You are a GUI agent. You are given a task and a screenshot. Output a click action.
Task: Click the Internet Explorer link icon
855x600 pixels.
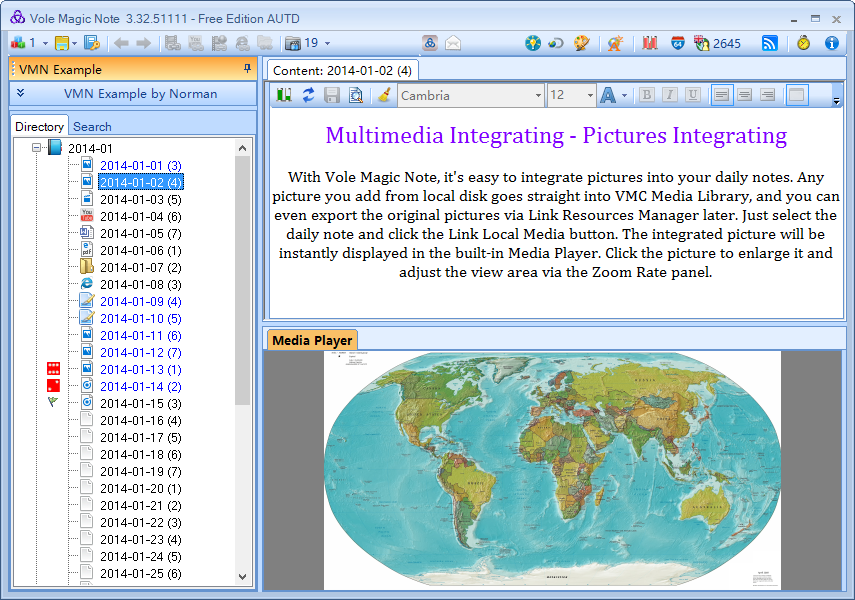point(242,43)
